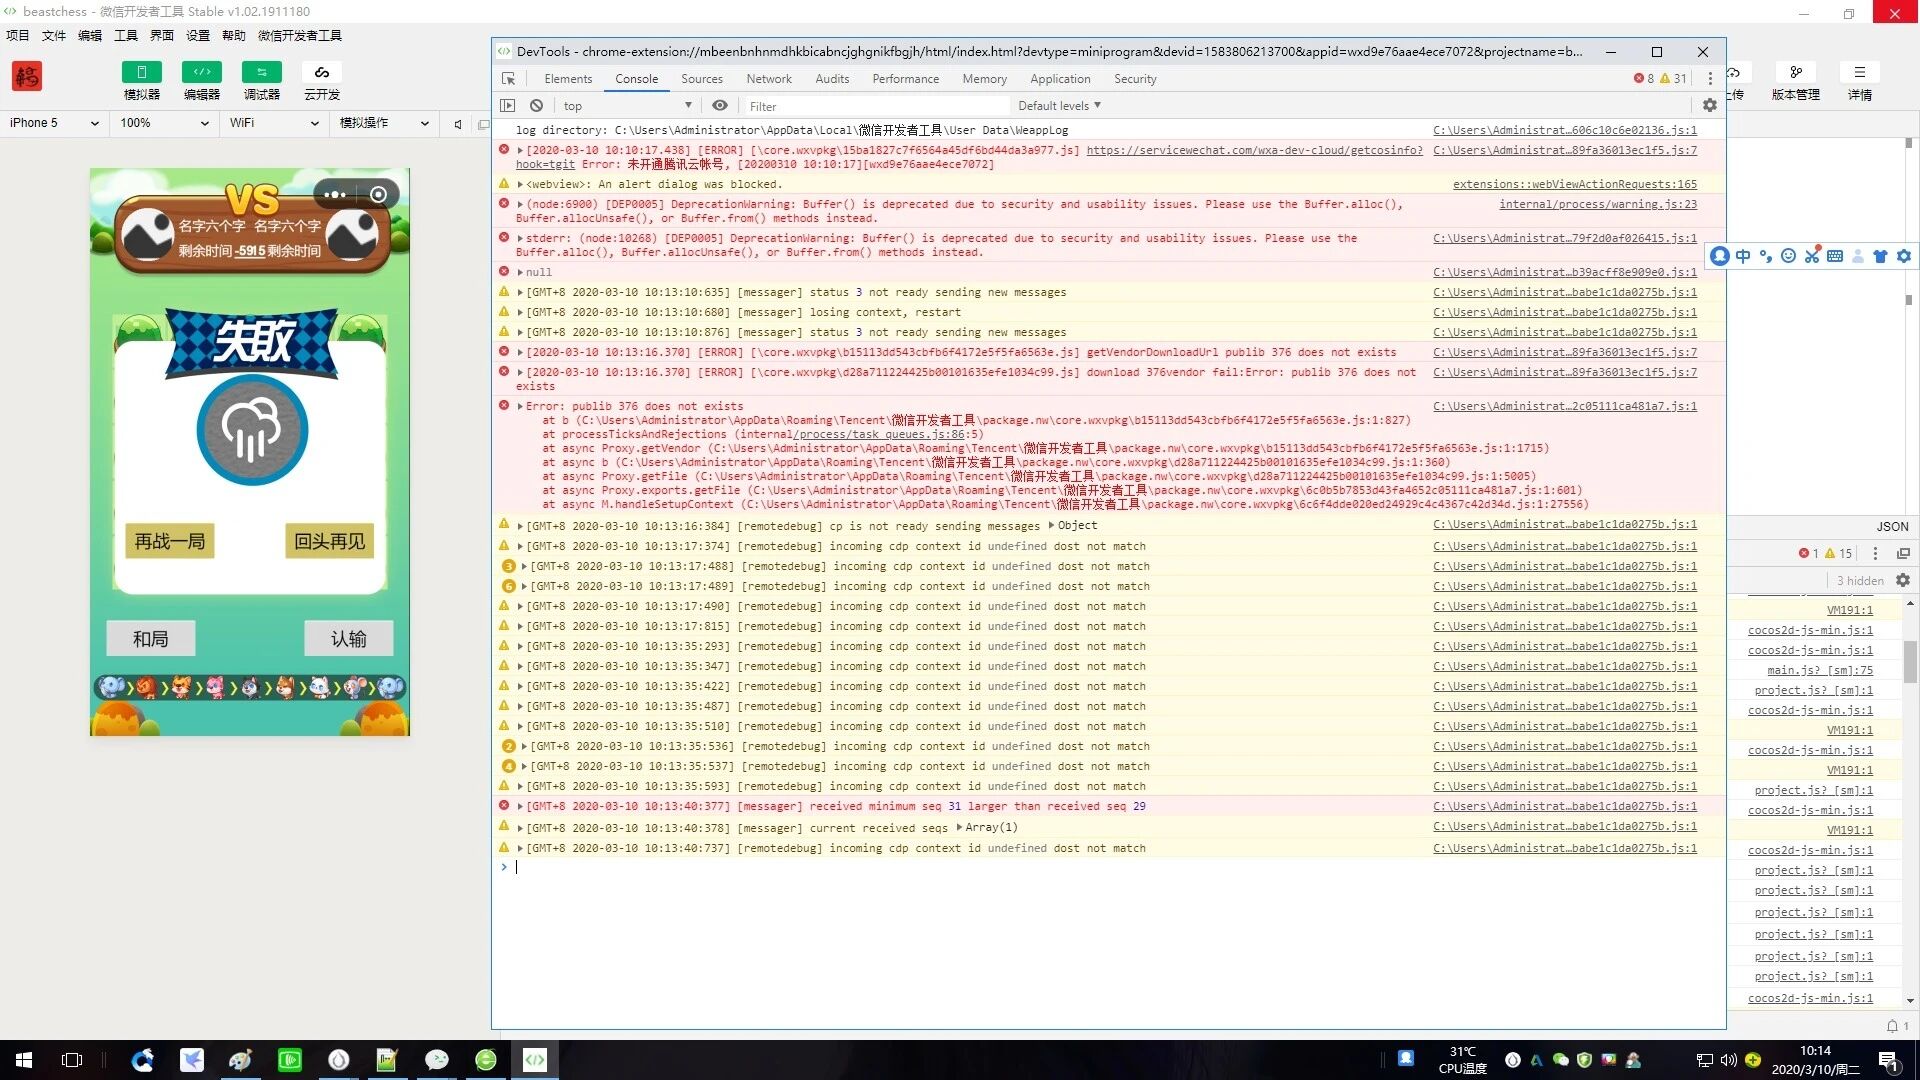
Task: Click the show console sidebar icon
Action: tap(508, 106)
